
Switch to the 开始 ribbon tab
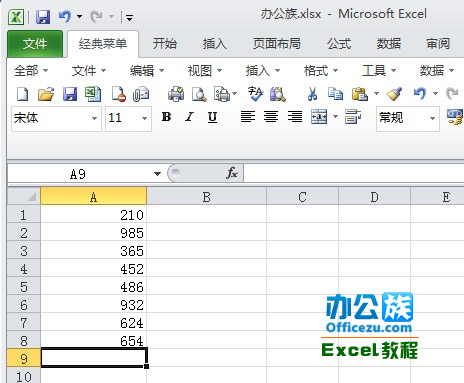click(x=165, y=44)
